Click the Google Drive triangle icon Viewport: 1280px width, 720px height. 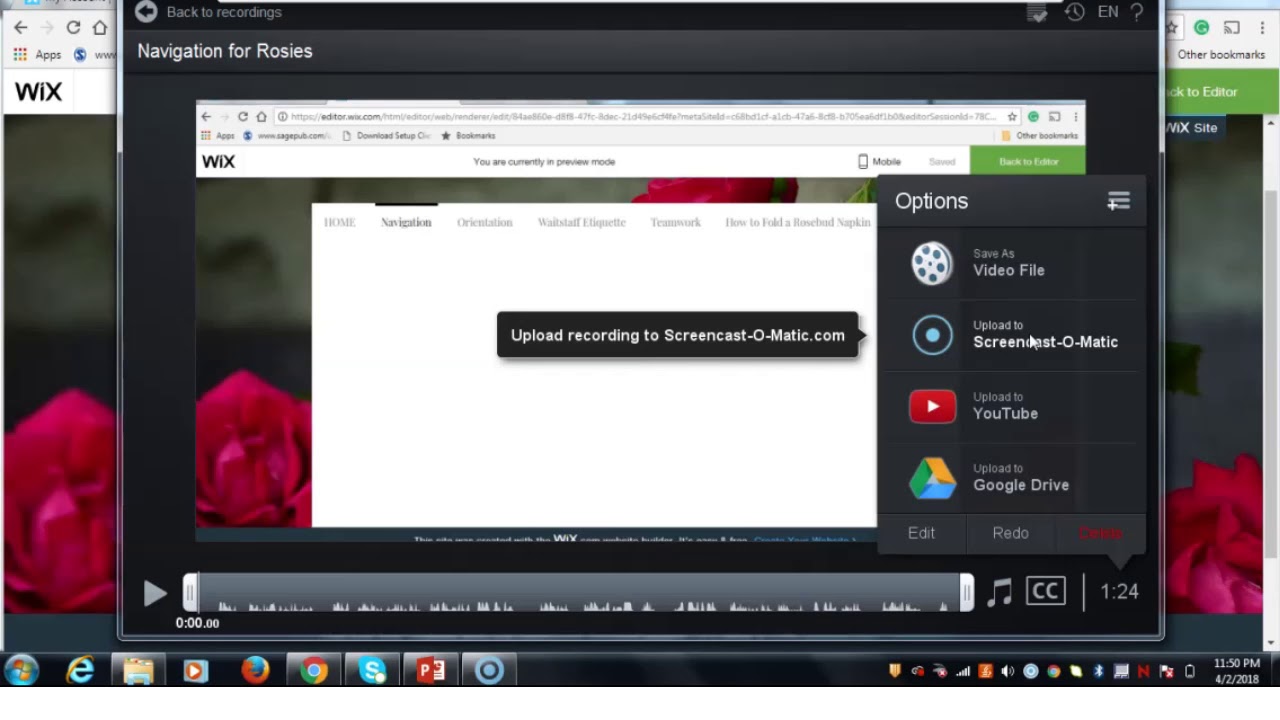(x=932, y=478)
